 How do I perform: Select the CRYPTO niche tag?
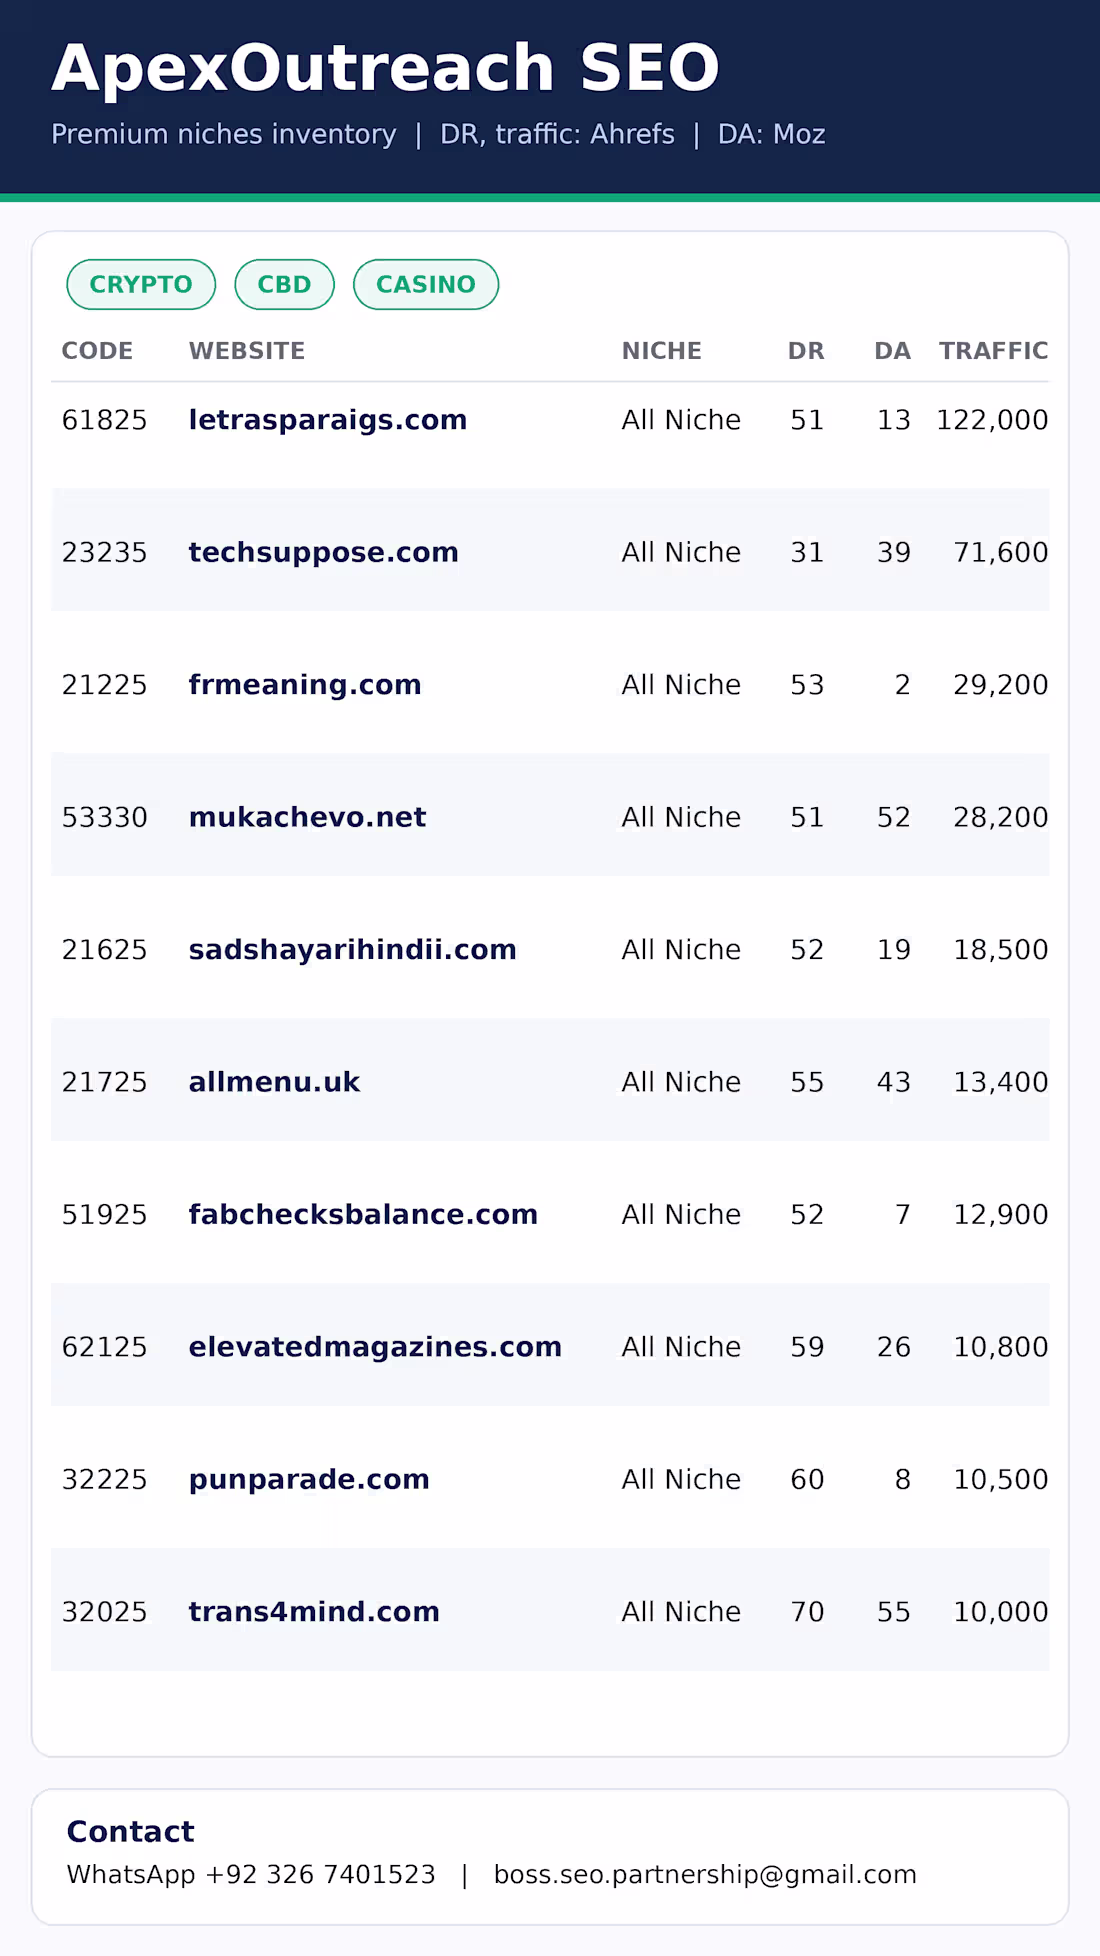pyautogui.click(x=141, y=285)
